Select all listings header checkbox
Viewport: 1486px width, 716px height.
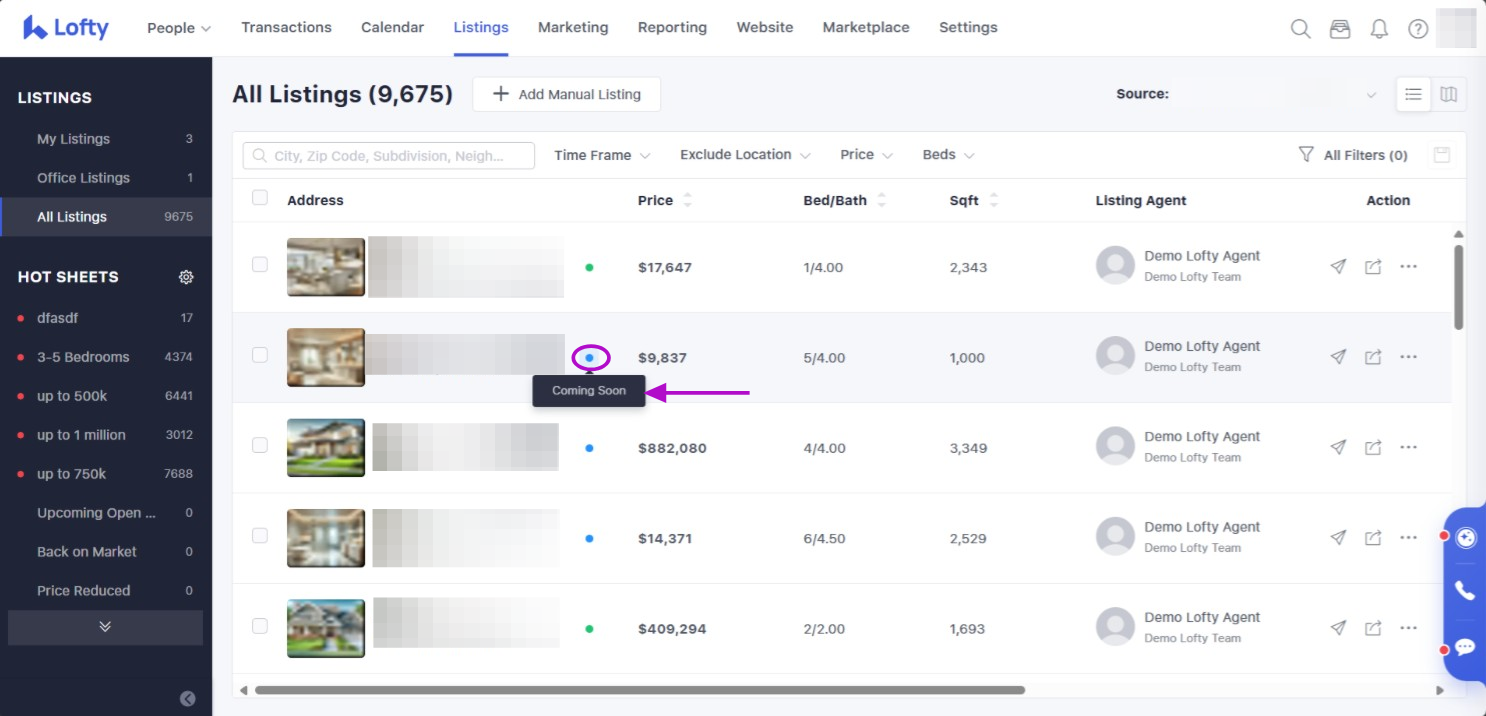[260, 198]
